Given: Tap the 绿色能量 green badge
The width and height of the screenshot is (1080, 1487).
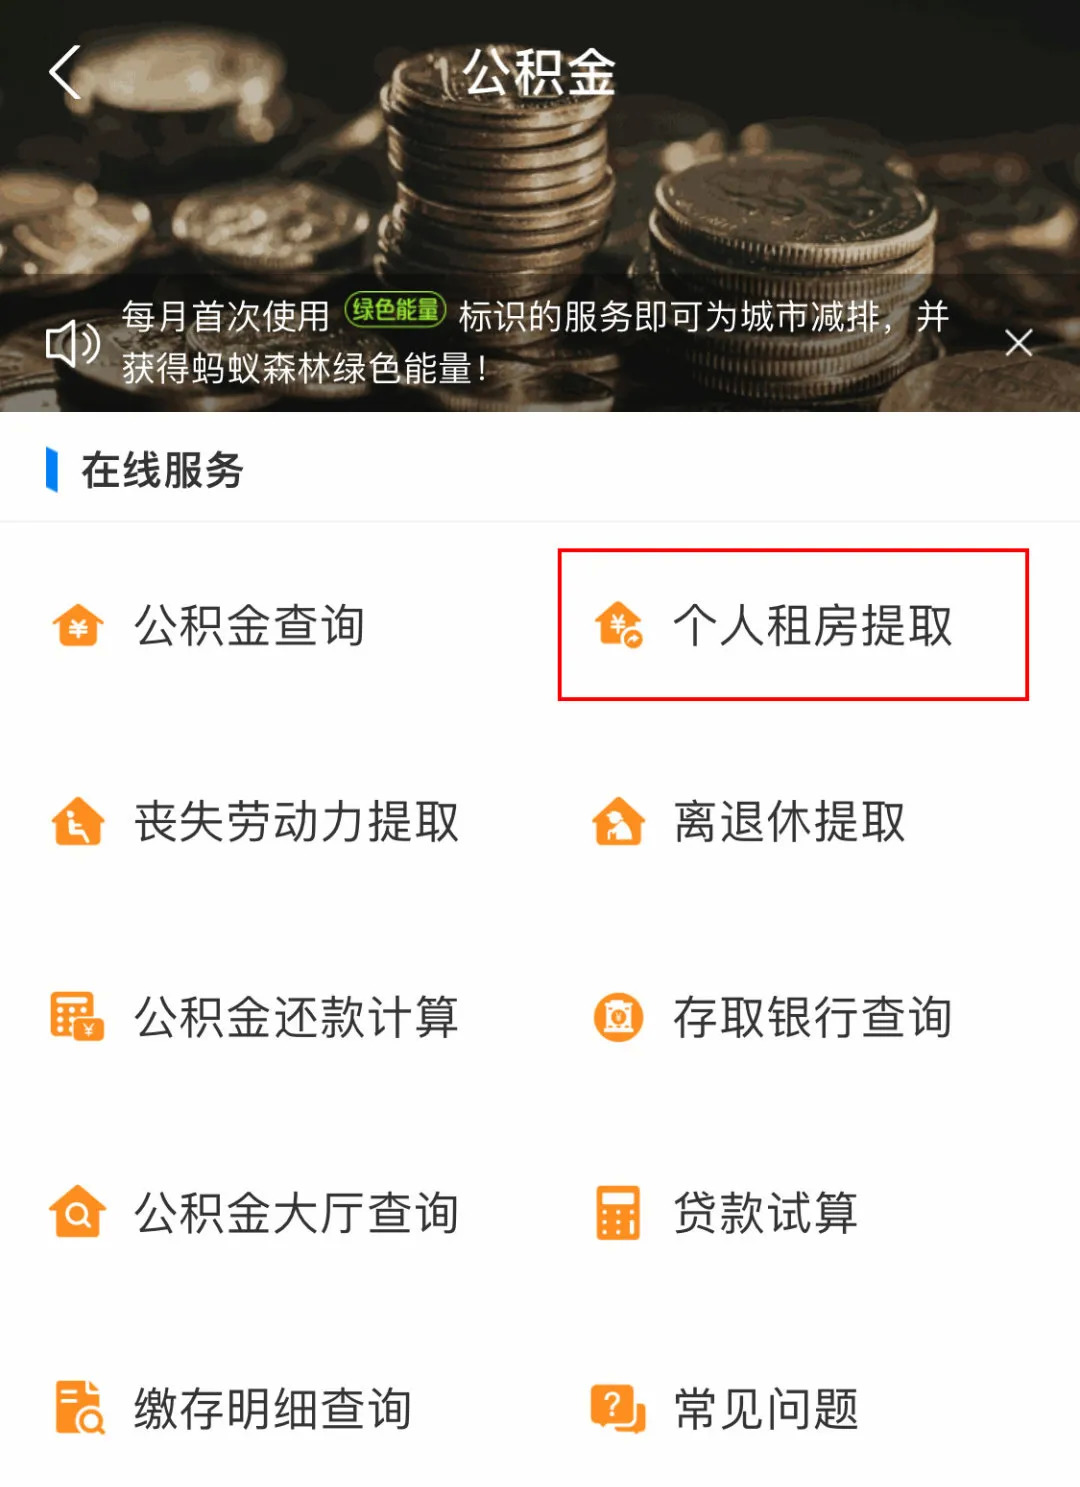Looking at the screenshot, I should [395, 310].
